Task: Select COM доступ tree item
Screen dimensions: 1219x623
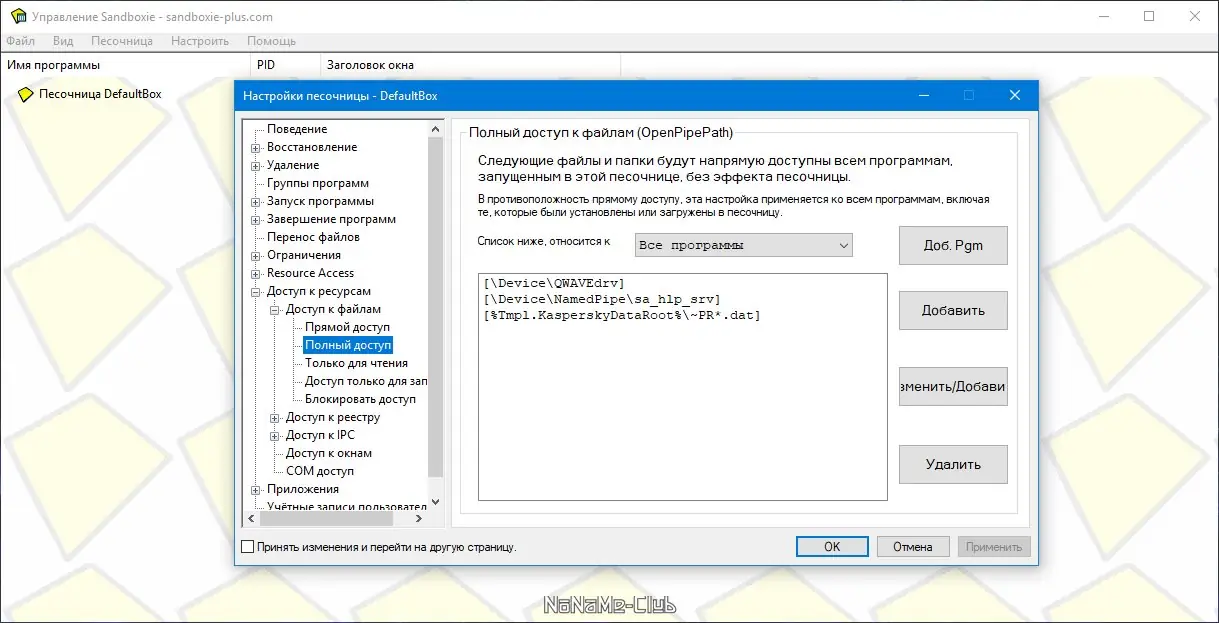Action: point(320,471)
